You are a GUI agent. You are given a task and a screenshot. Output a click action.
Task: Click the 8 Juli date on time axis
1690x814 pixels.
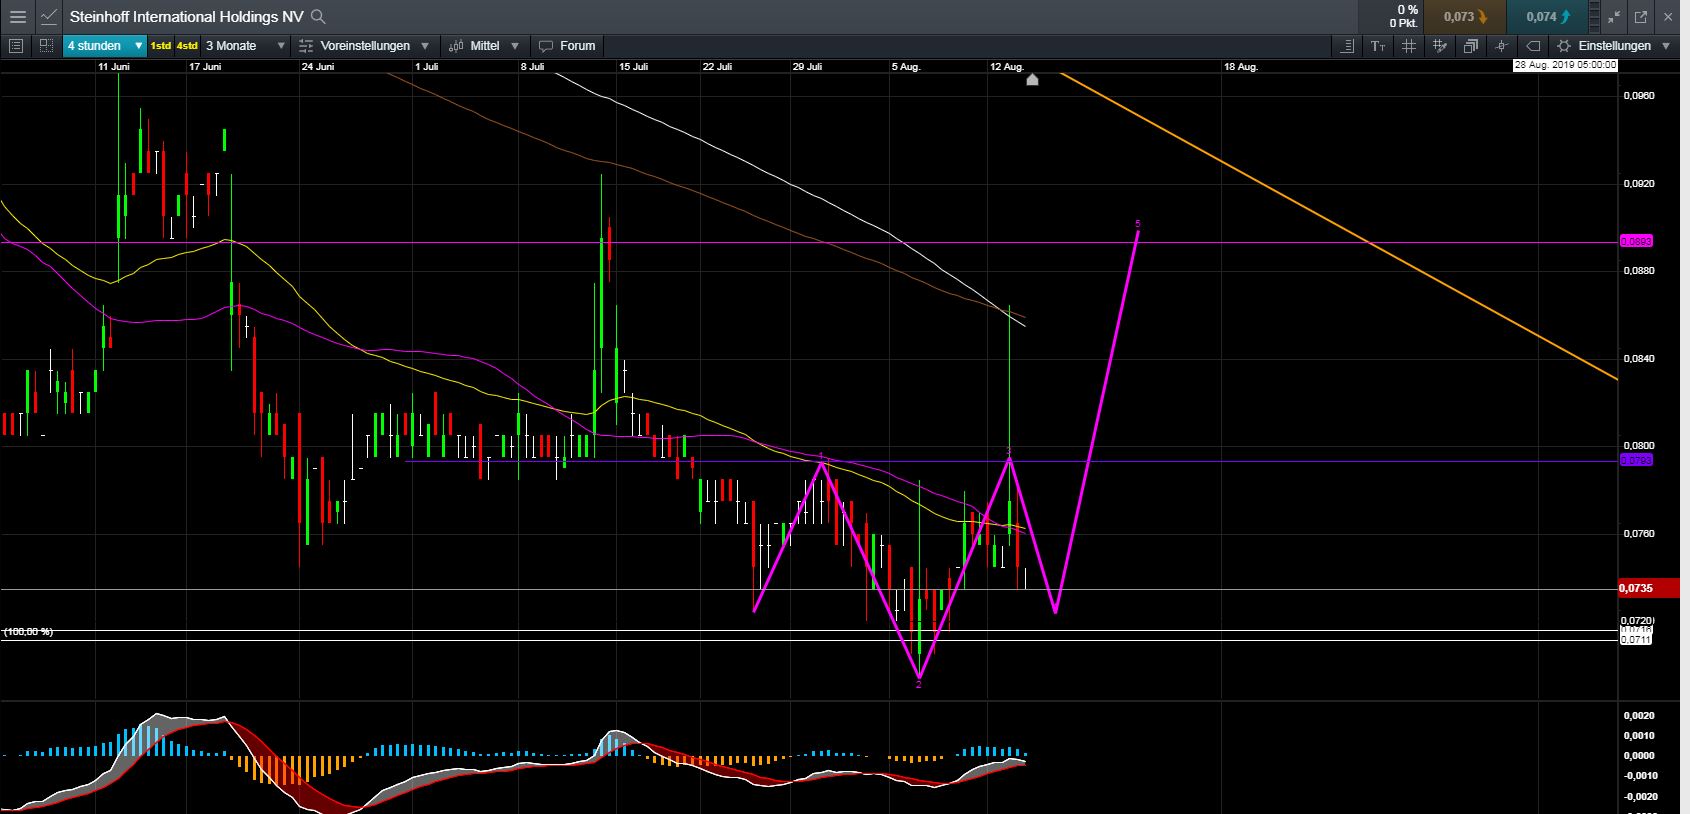point(532,67)
